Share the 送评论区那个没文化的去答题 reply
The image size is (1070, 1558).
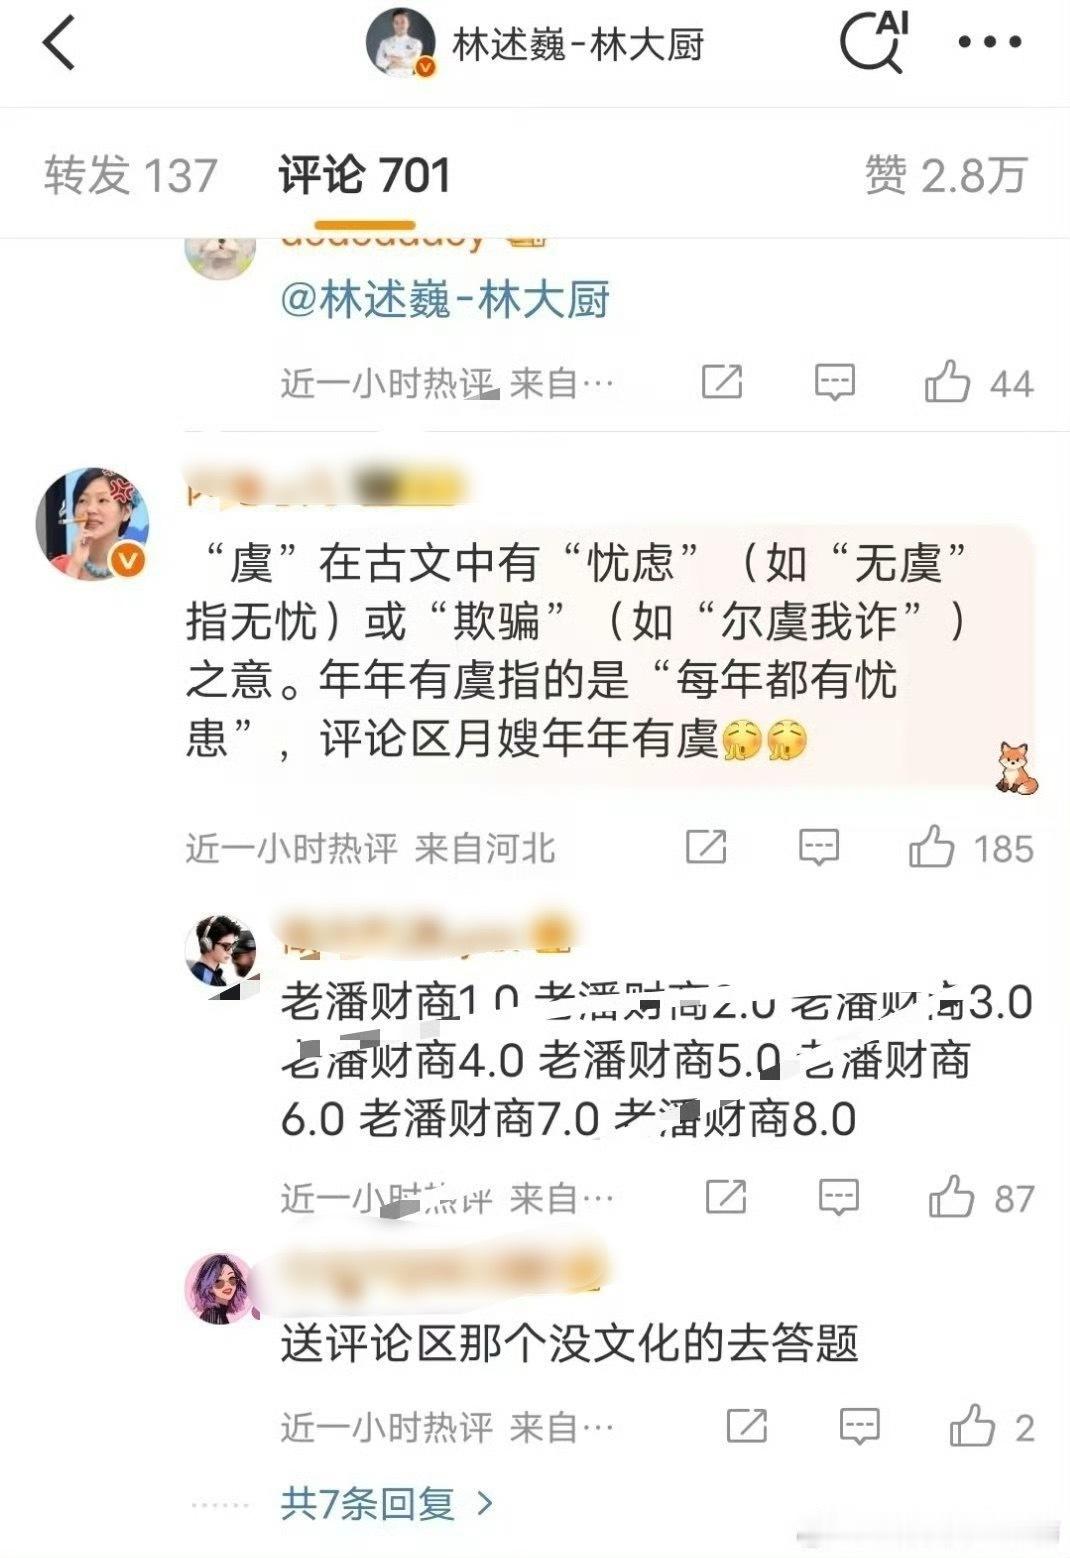[x=747, y=1427]
